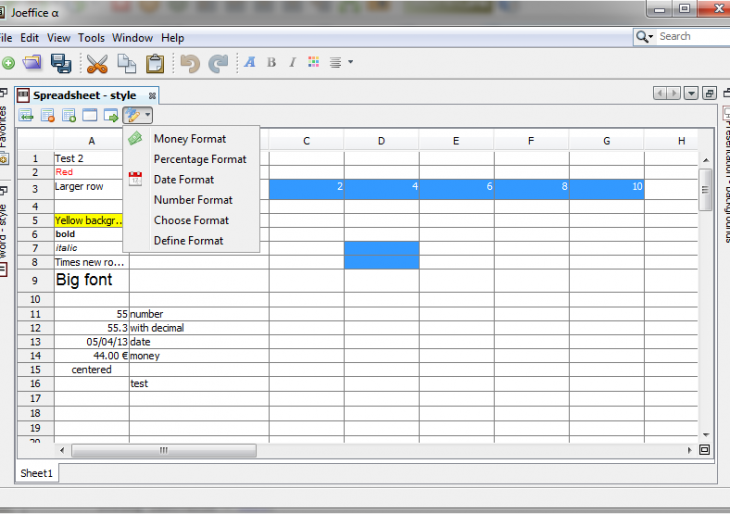Click the window-shaped spreadsheet toolbar icon
Viewport: 730px width, 514px height.
pos(89,115)
